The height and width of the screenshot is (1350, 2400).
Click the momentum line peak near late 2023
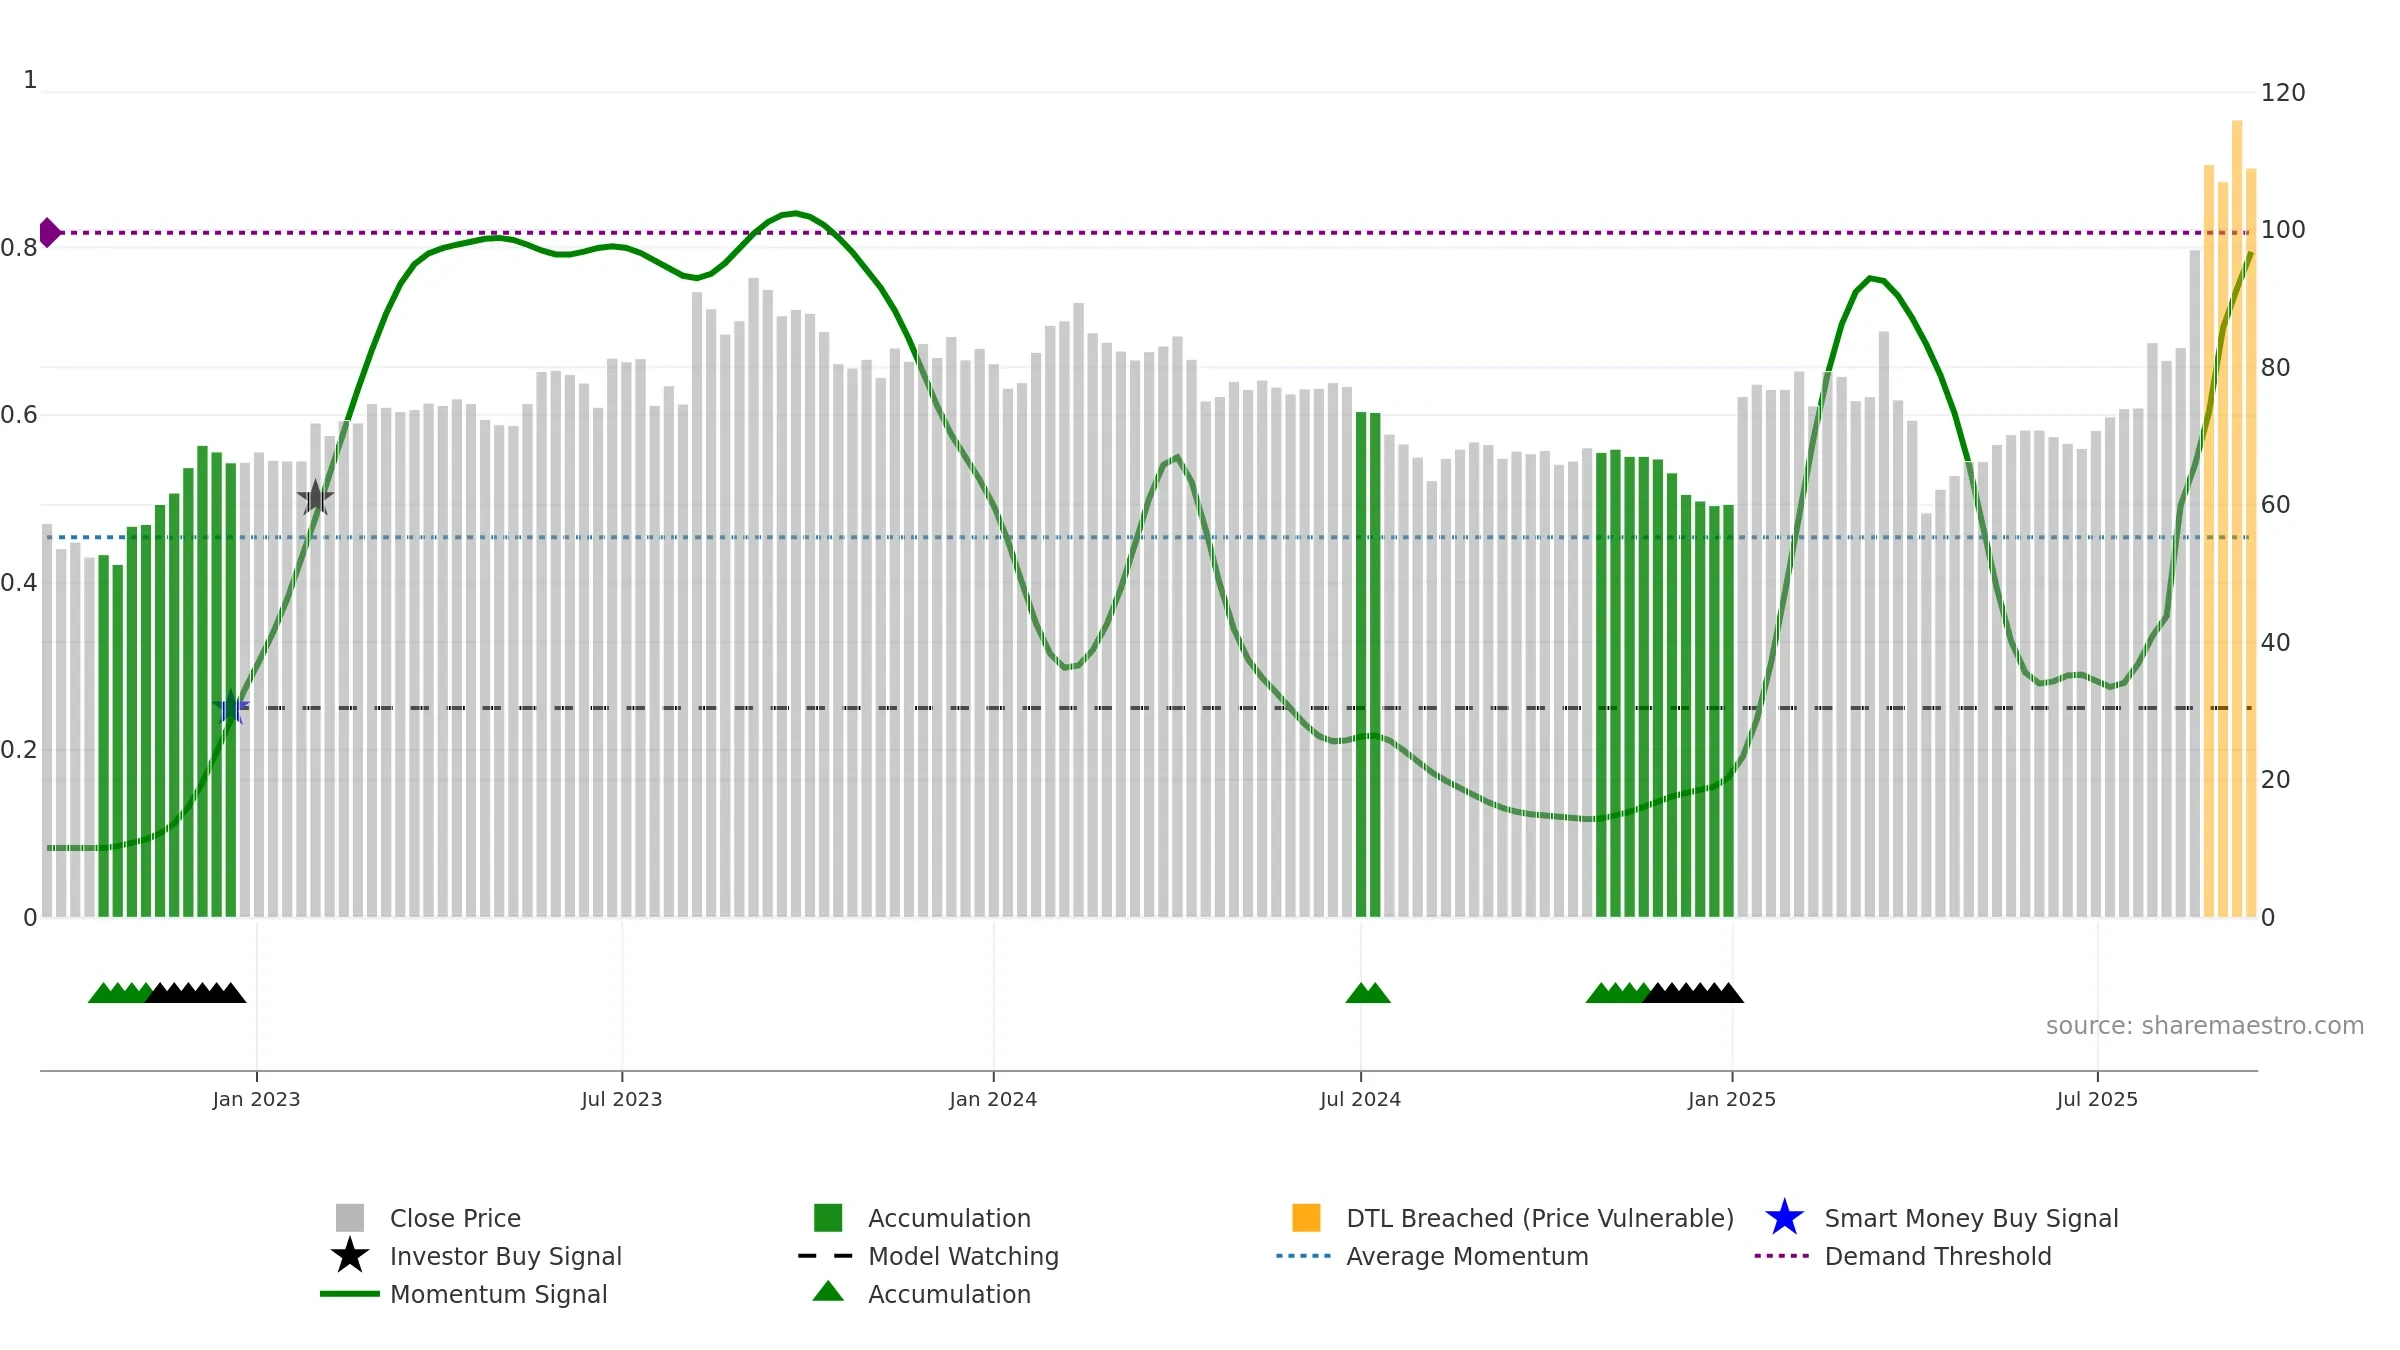[795, 213]
